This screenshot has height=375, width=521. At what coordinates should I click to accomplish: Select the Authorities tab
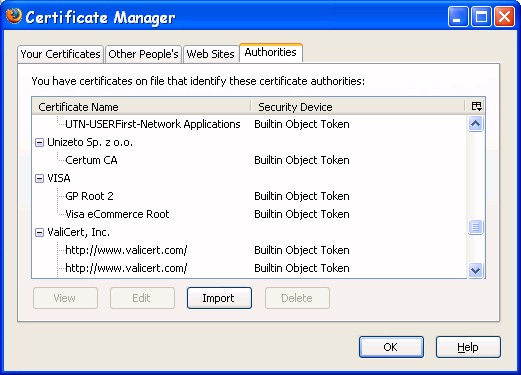[x=271, y=52]
